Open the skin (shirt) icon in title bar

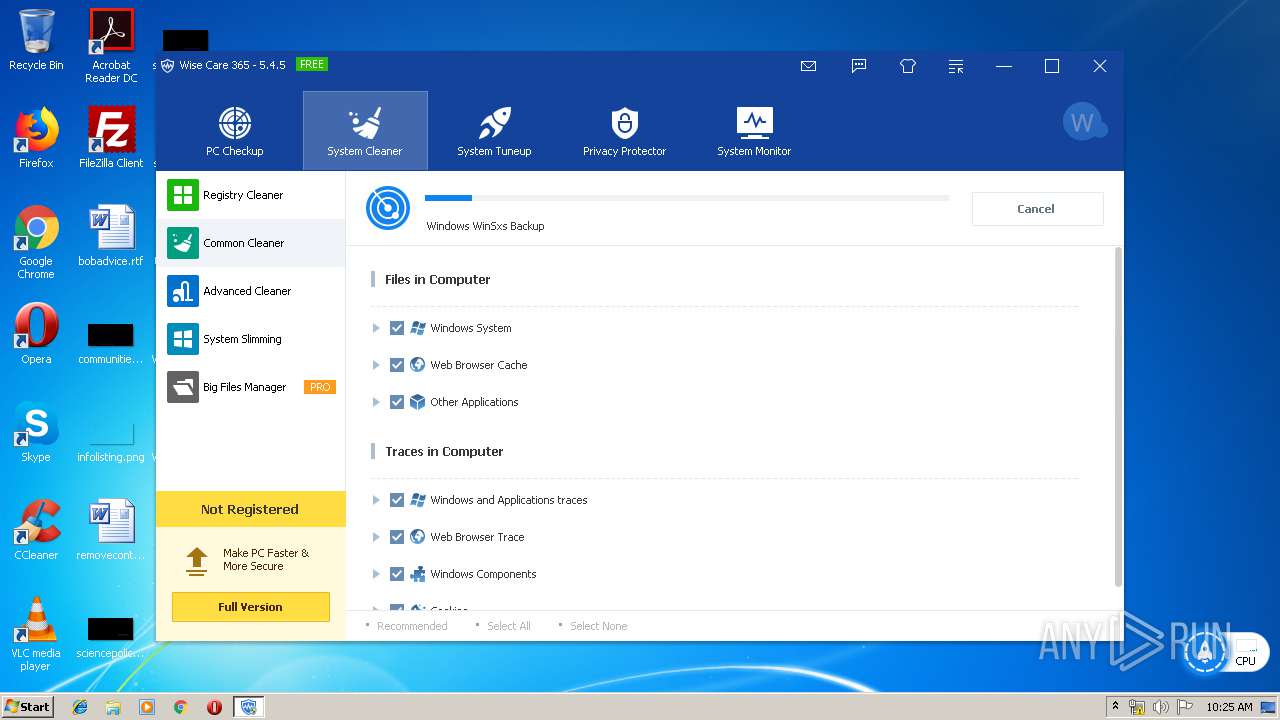[x=908, y=66]
